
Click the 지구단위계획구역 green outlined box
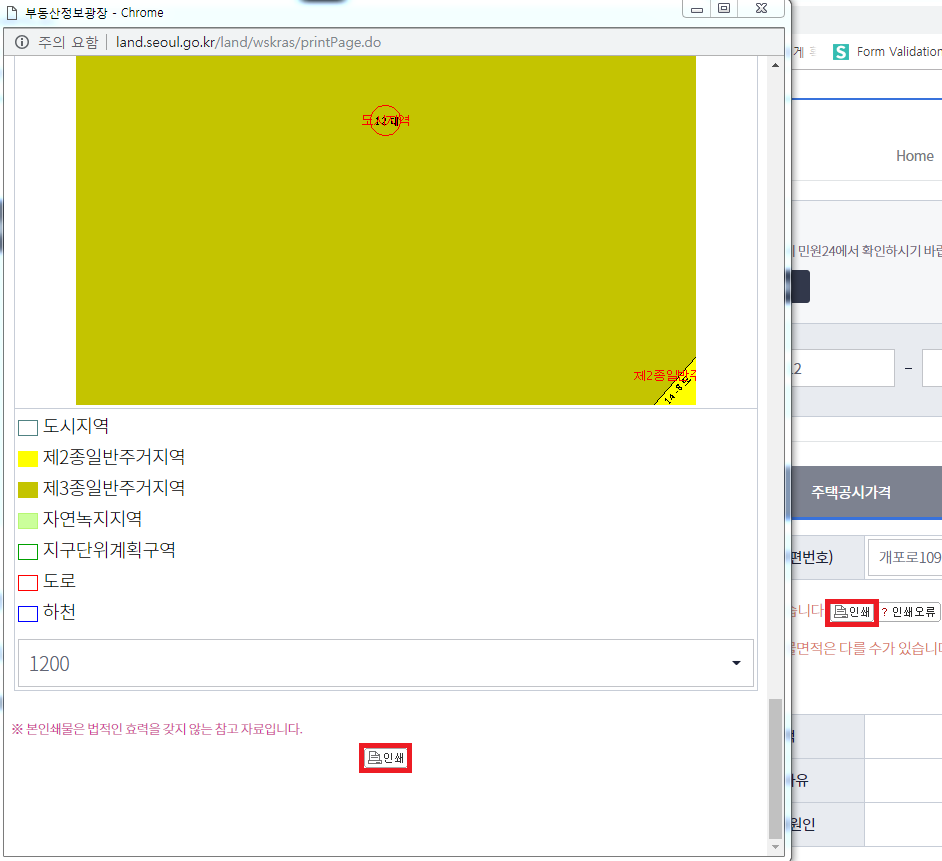[28, 552]
